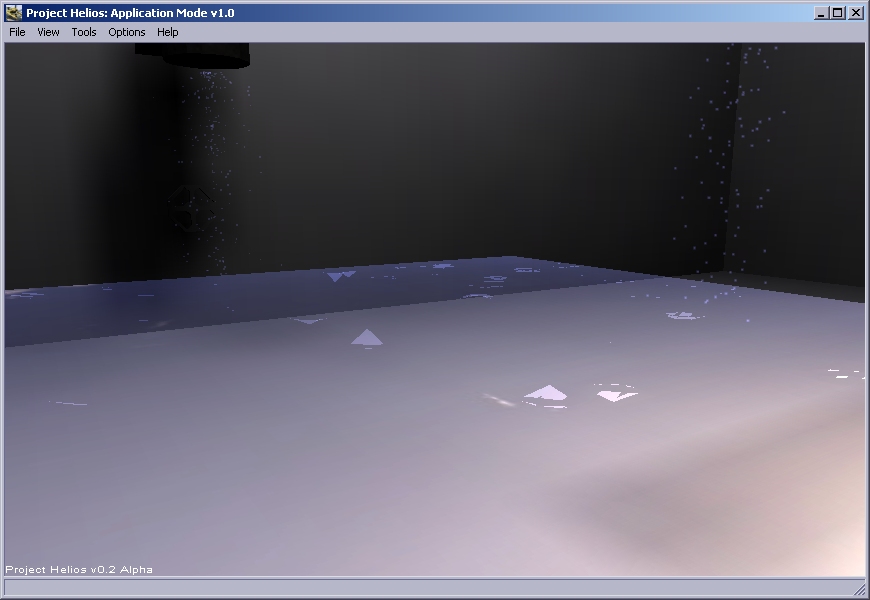The image size is (870, 600).
Task: Select the bright white upward triangle
Action: click(546, 393)
